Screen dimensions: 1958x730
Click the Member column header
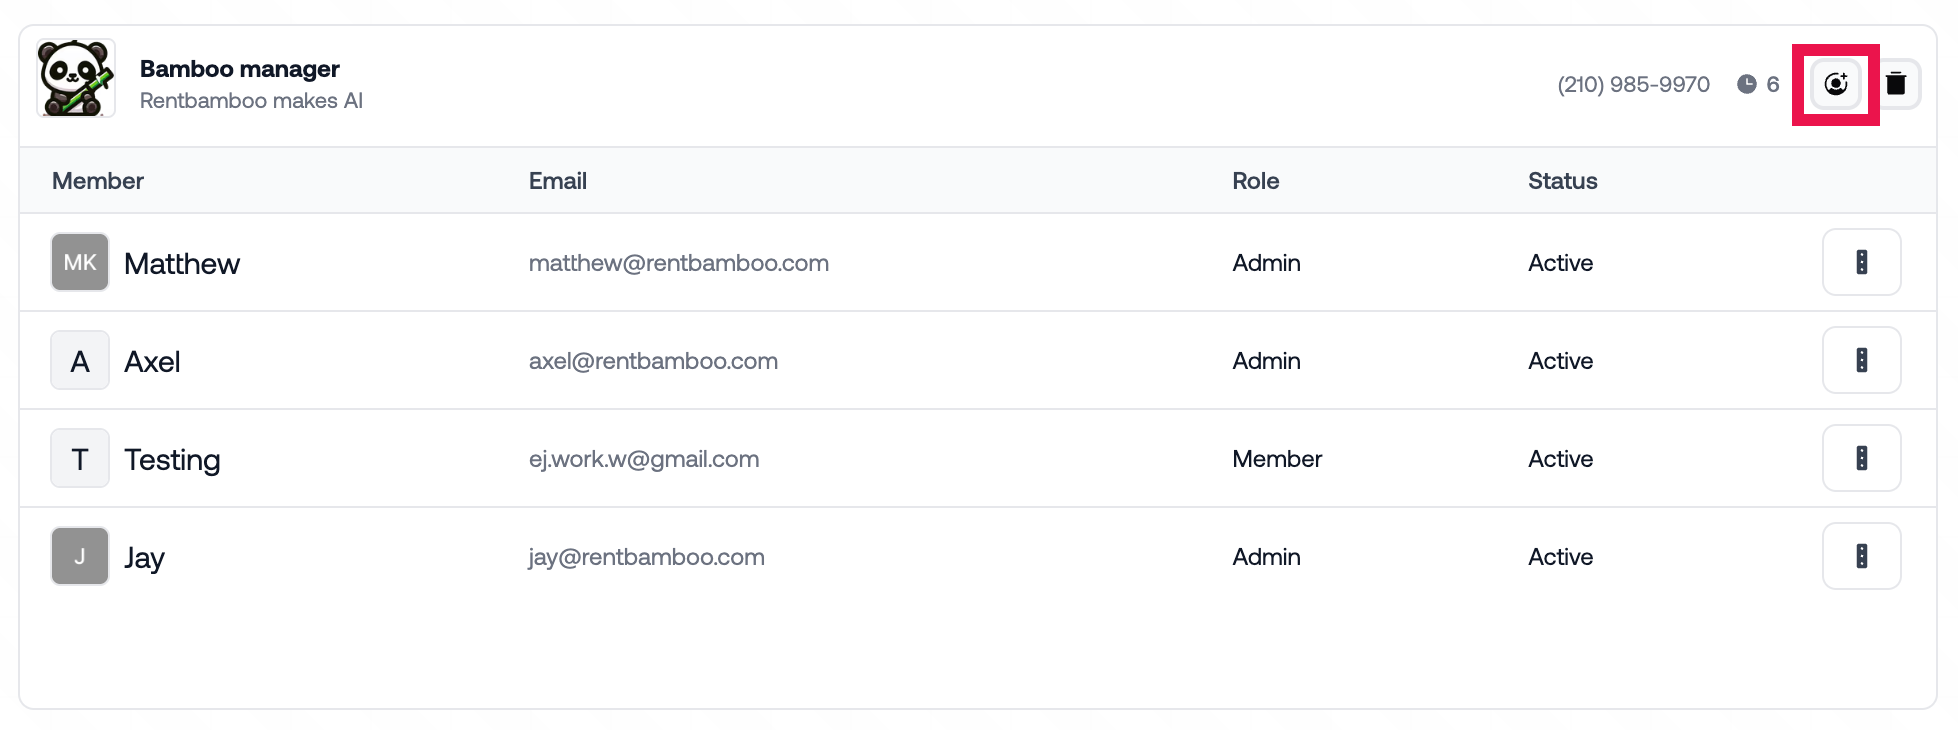[98, 181]
